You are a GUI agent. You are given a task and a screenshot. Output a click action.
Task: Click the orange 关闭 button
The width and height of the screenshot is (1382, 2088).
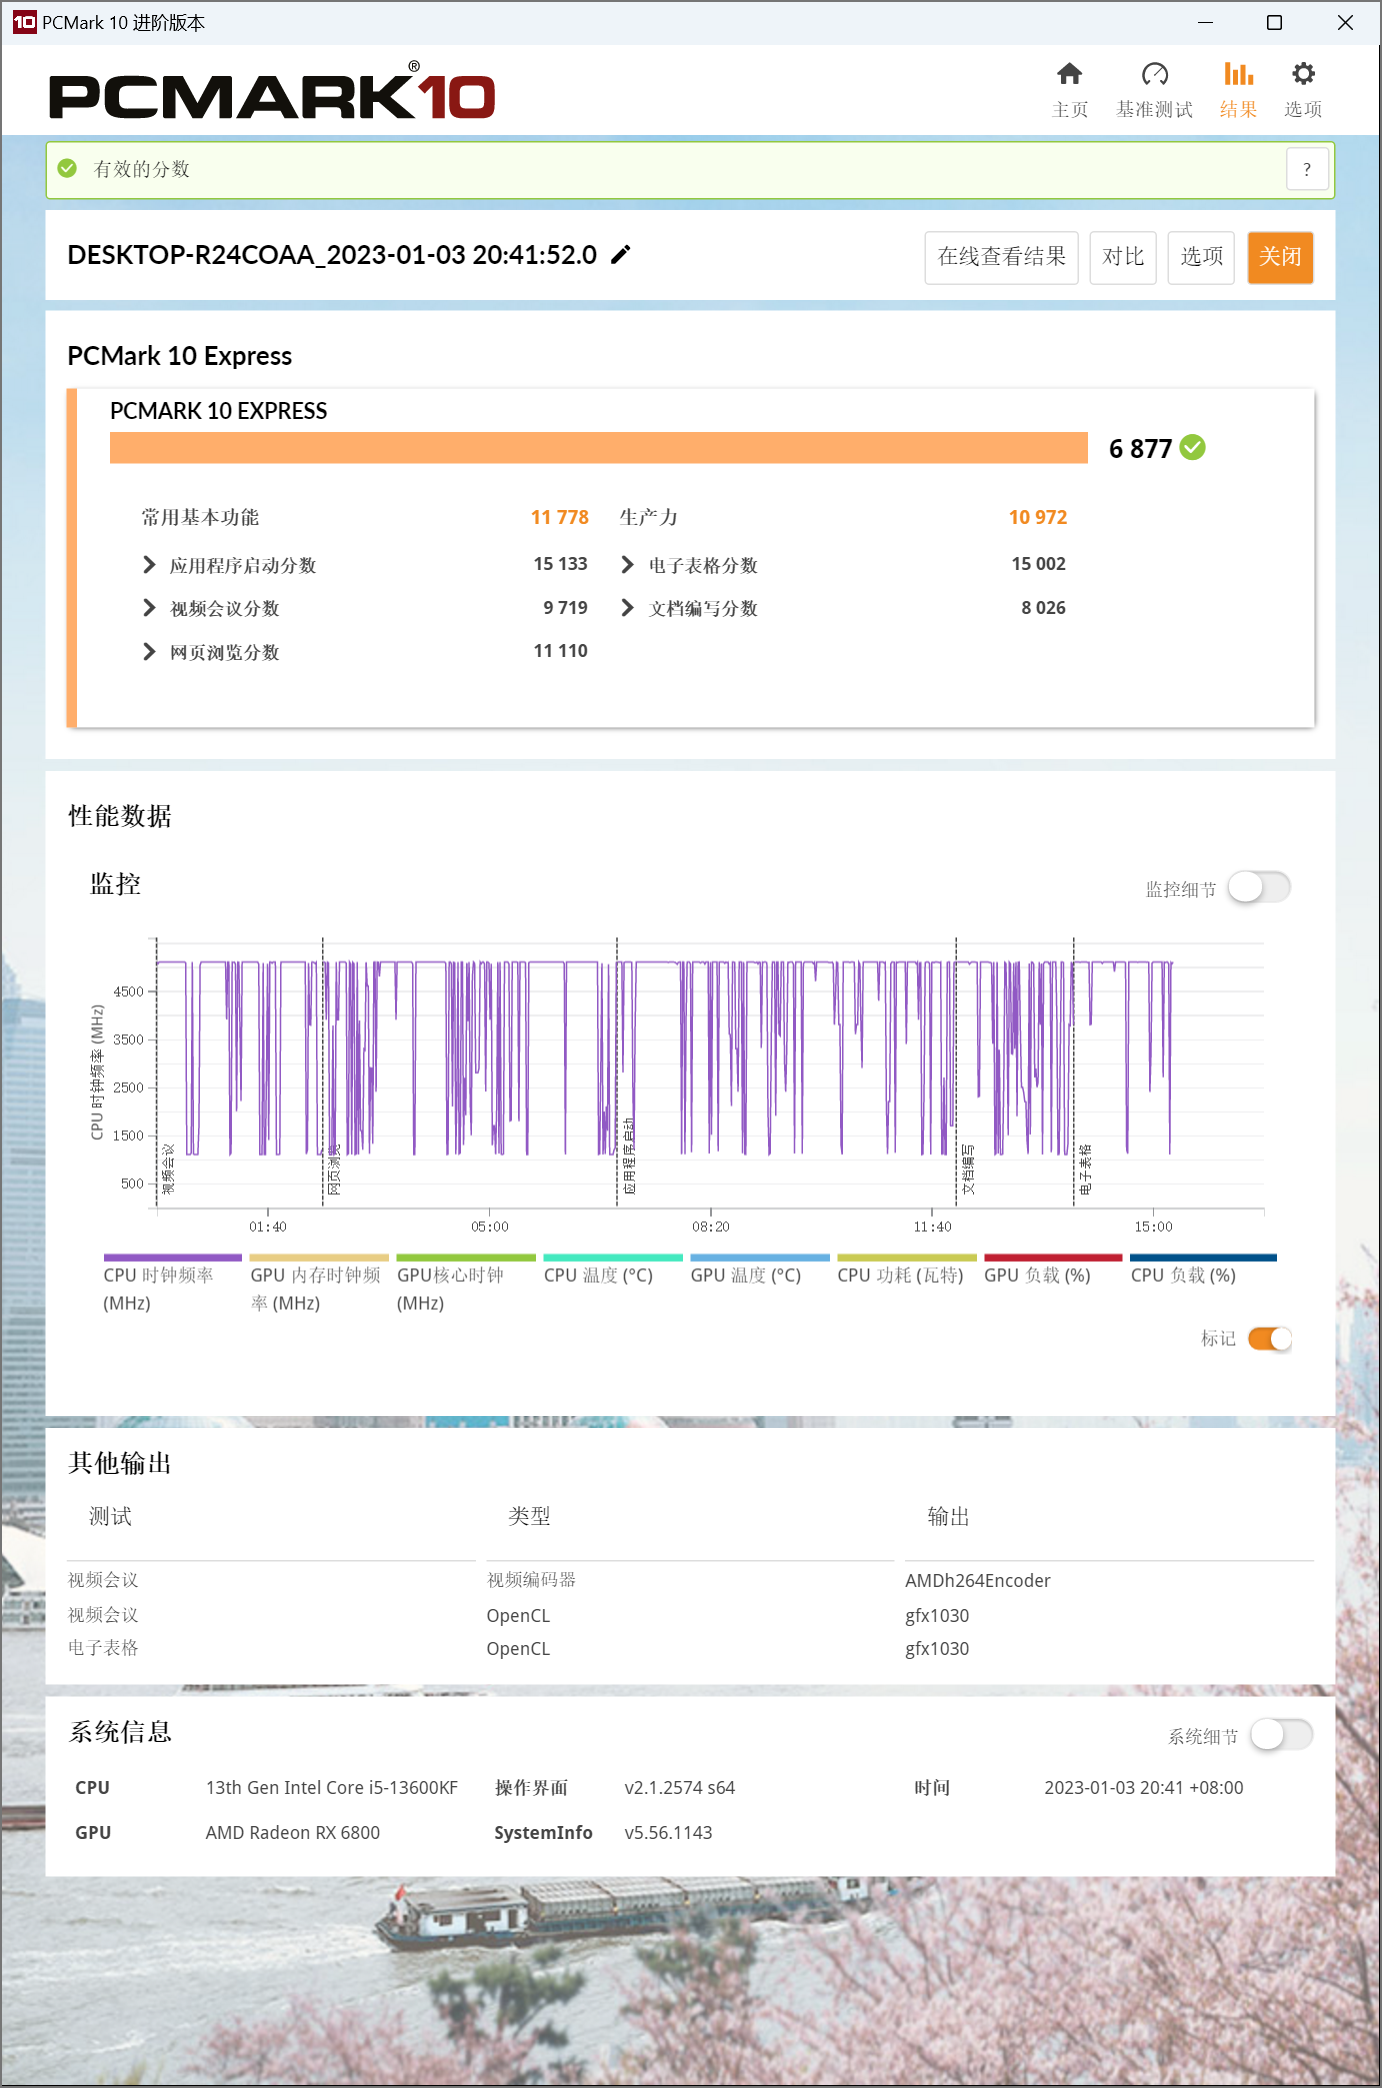coord(1280,258)
